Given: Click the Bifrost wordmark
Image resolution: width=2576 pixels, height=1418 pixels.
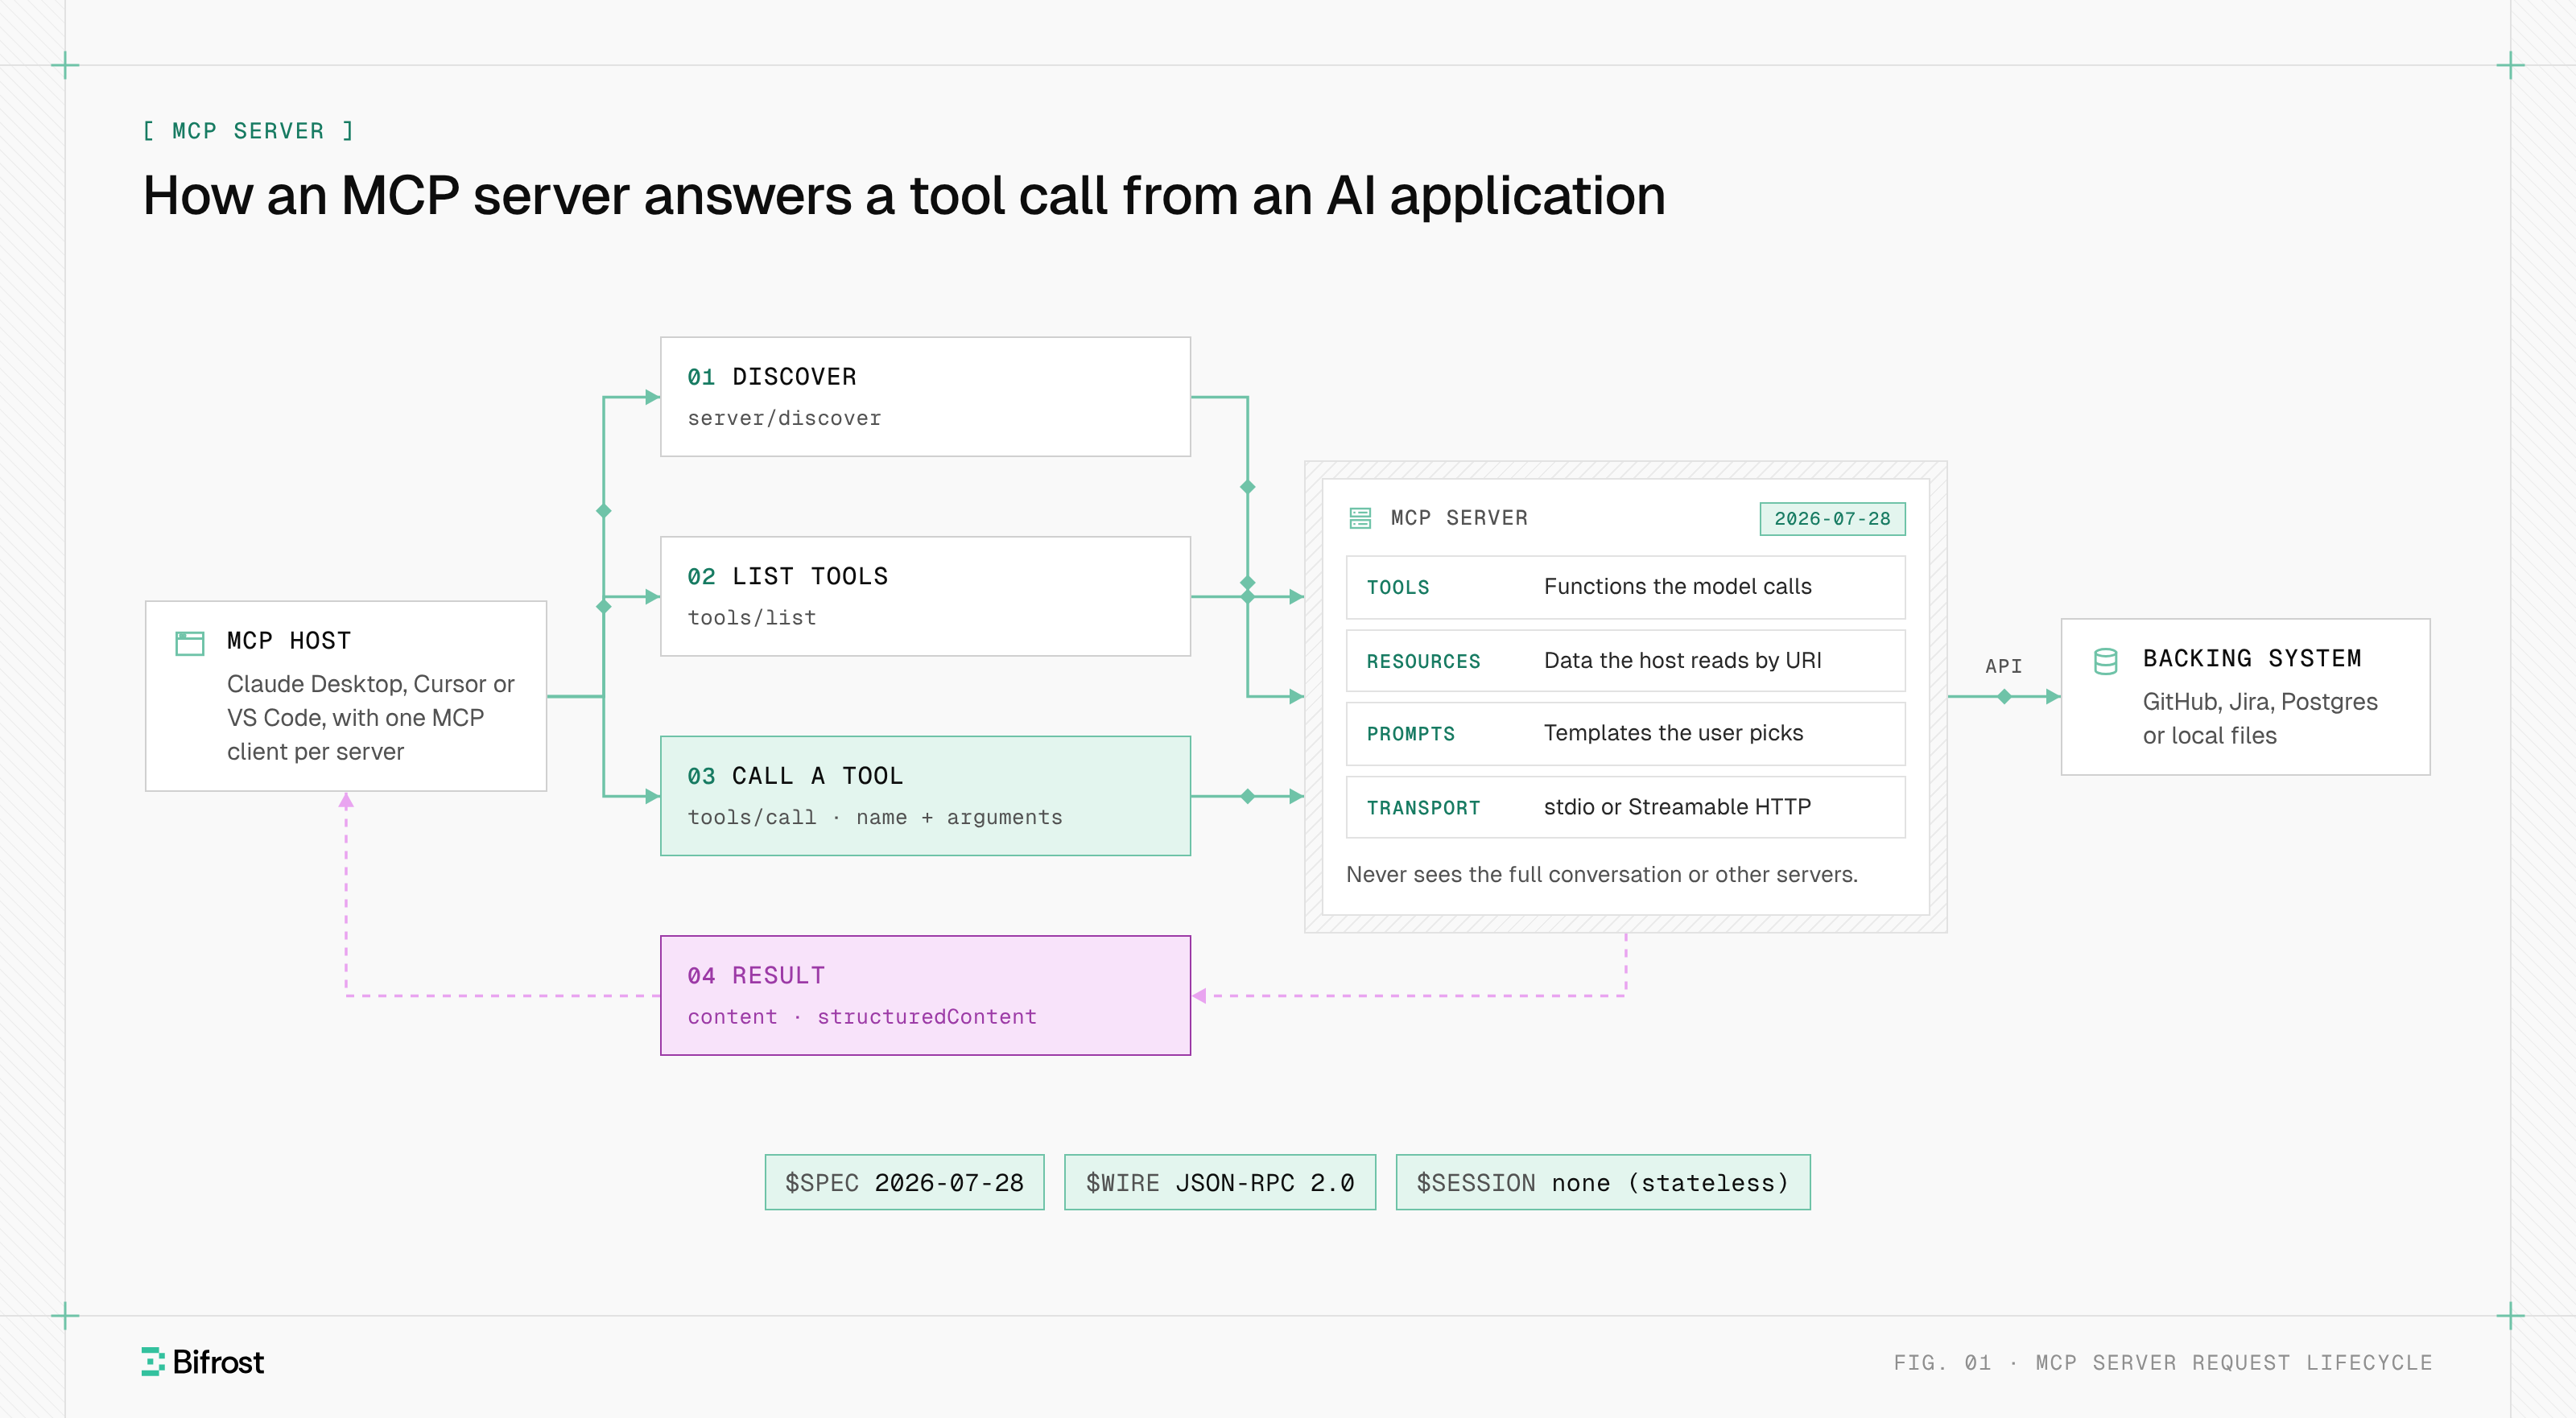Looking at the screenshot, I should click(218, 1362).
